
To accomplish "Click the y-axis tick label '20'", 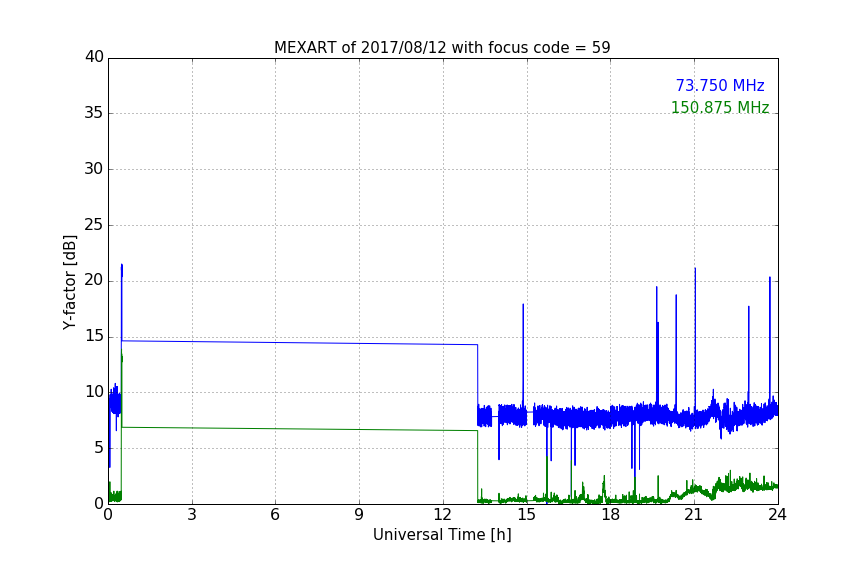I will [94, 280].
